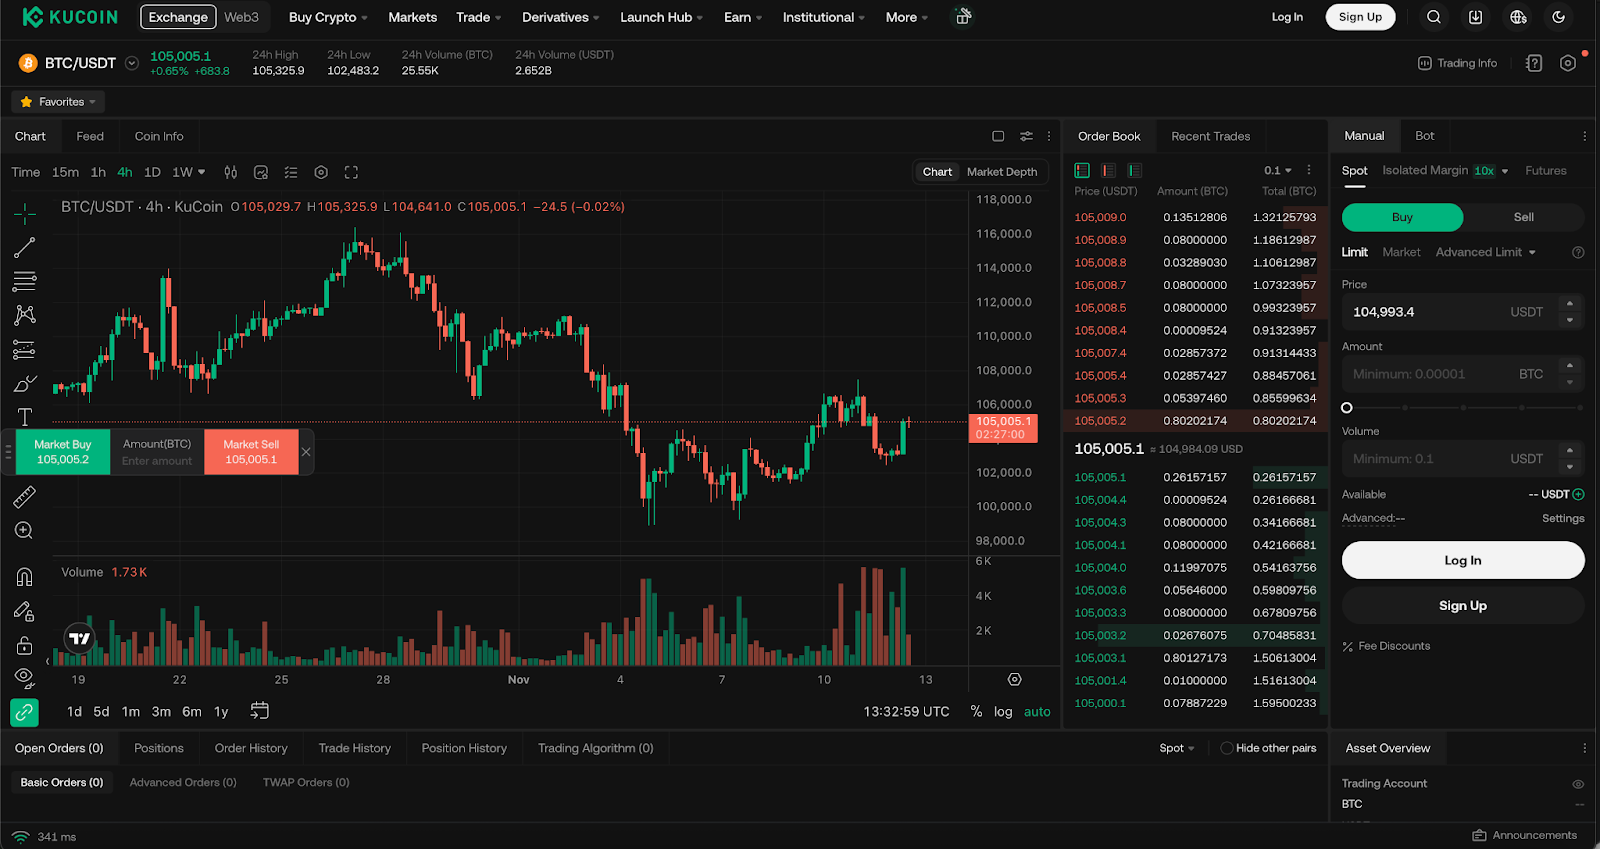Open the 1W timeframe dropdown
1600x849 pixels.
coord(188,172)
